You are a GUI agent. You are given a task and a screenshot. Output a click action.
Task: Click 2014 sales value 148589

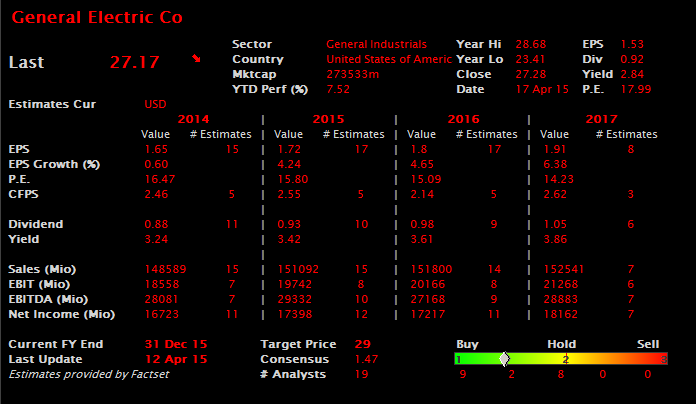pyautogui.click(x=166, y=269)
